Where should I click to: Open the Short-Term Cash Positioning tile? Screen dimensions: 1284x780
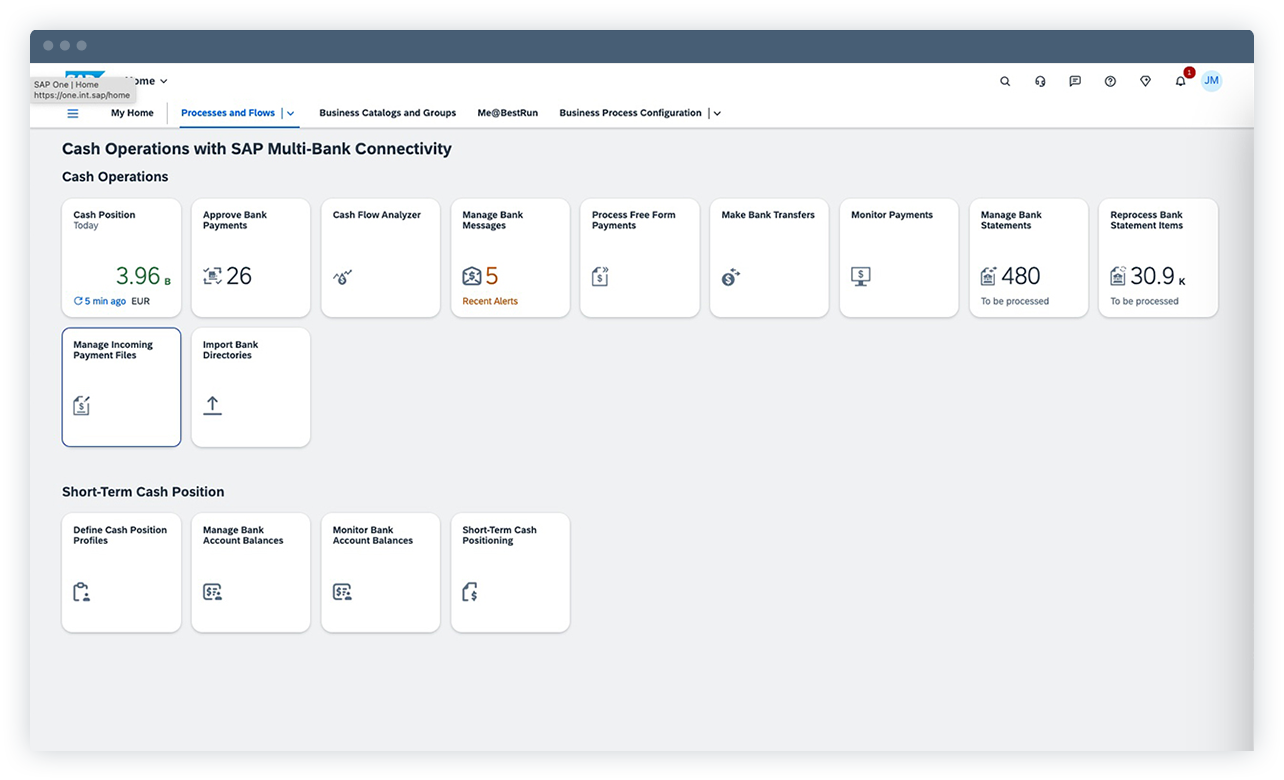[x=510, y=572]
